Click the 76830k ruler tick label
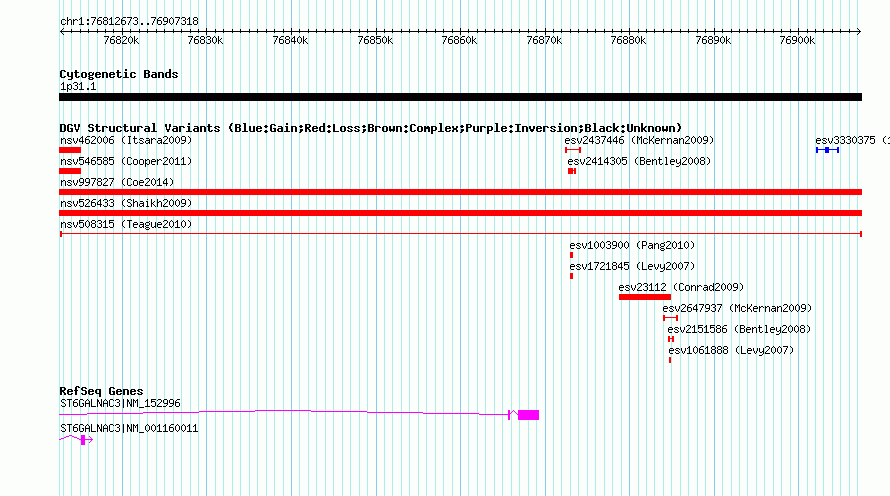890x496 pixels. tap(205, 40)
